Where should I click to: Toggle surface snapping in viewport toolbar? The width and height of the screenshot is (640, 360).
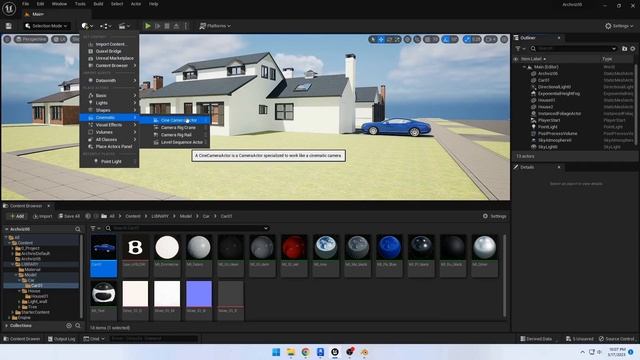pos(417,39)
